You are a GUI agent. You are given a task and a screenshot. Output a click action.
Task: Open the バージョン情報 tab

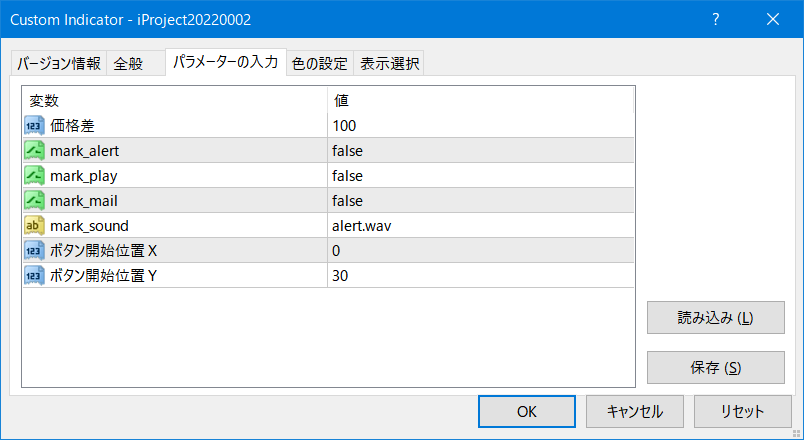[x=58, y=64]
